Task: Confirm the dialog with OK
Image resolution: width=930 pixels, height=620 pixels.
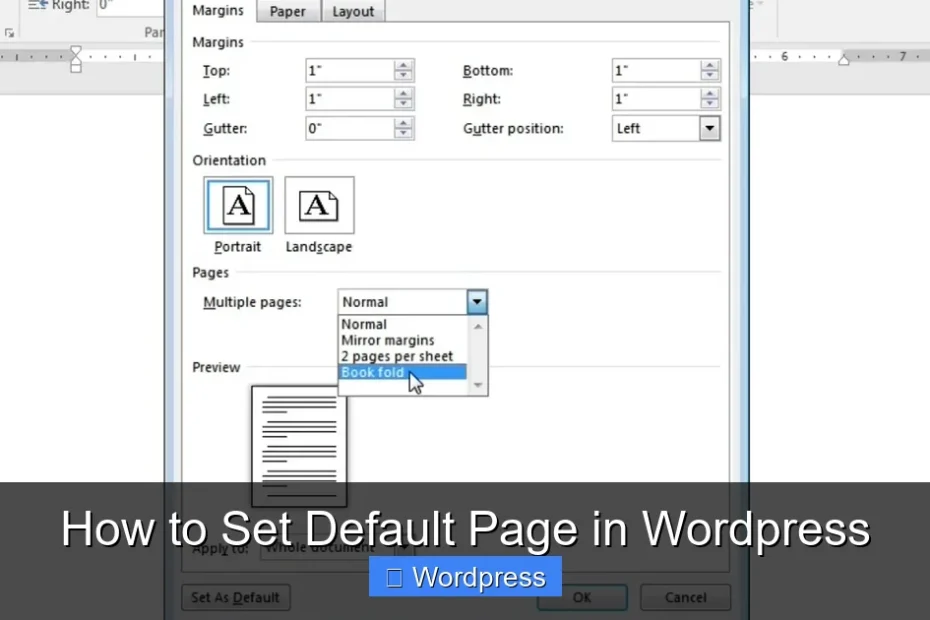Action: tap(582, 597)
